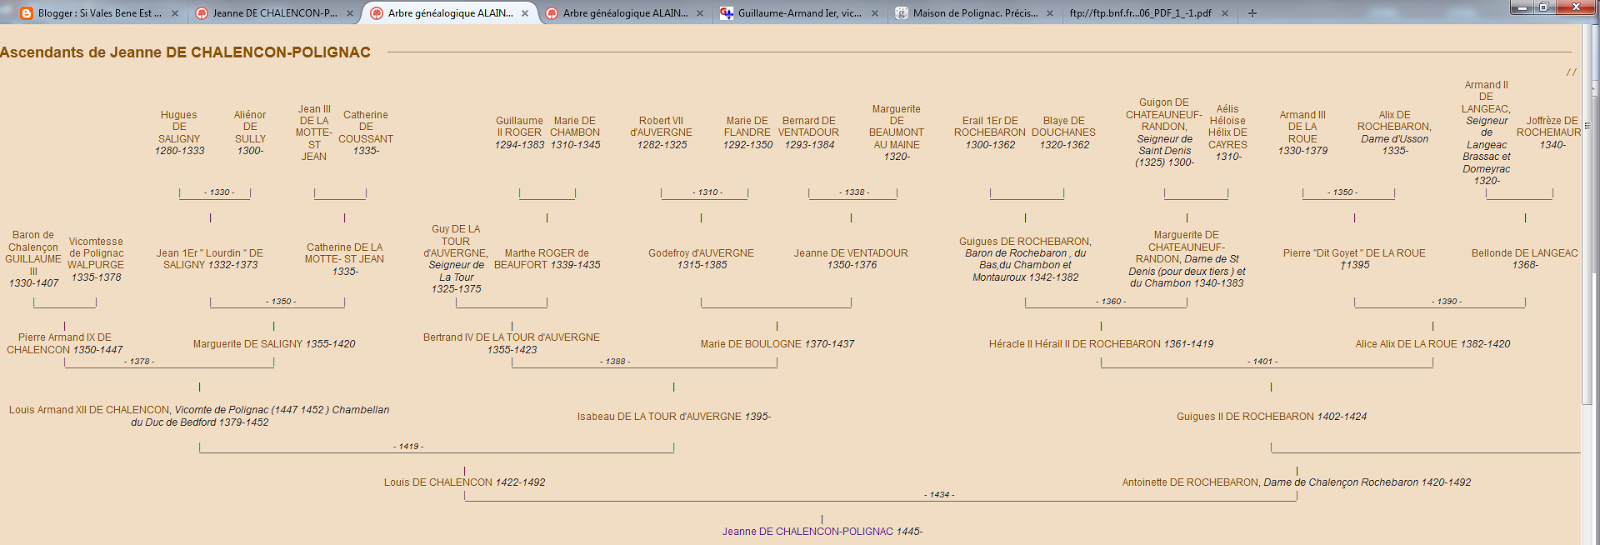Open Joffrèze DE ROCHEMAUR 1340-
Viewport: 1600px width, 545px height.
pyautogui.click(x=1551, y=133)
